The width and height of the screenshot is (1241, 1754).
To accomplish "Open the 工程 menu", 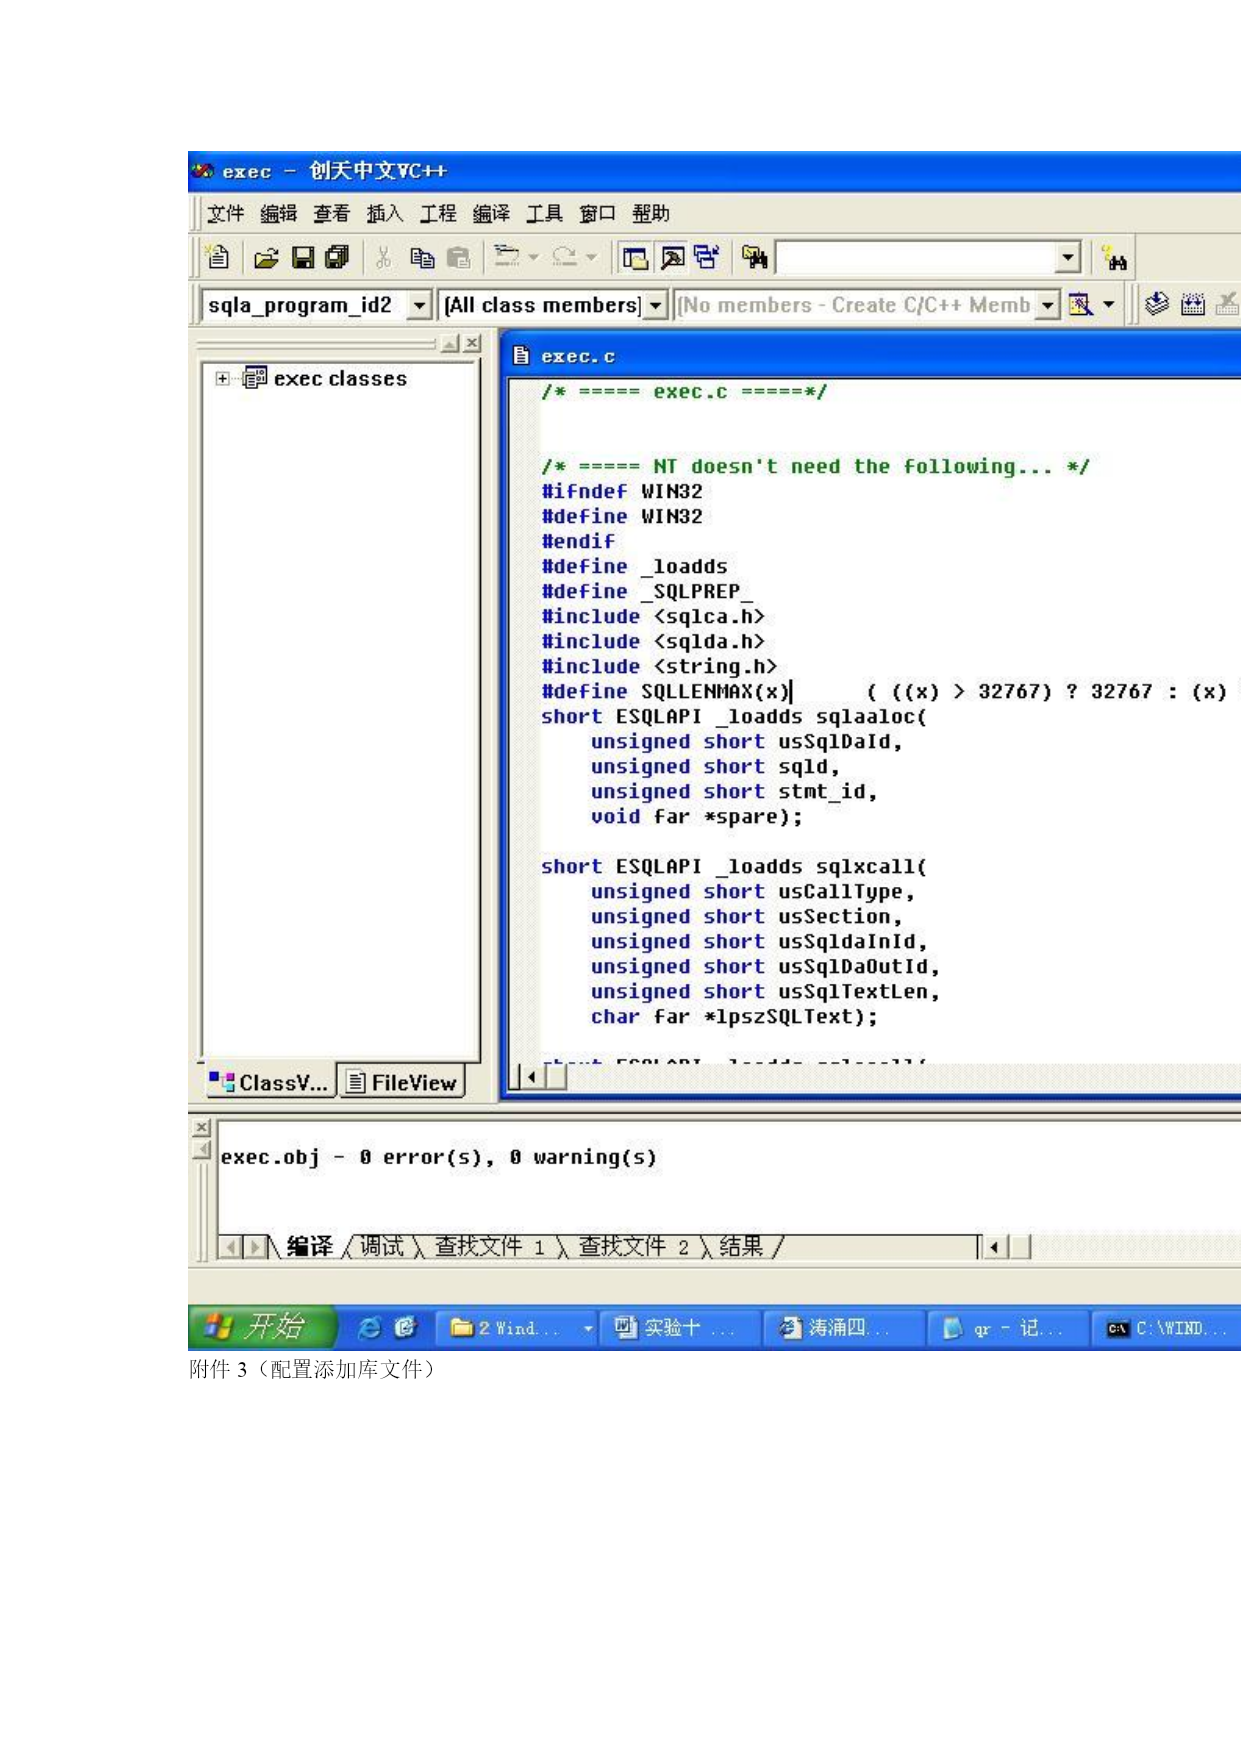I will [x=438, y=213].
